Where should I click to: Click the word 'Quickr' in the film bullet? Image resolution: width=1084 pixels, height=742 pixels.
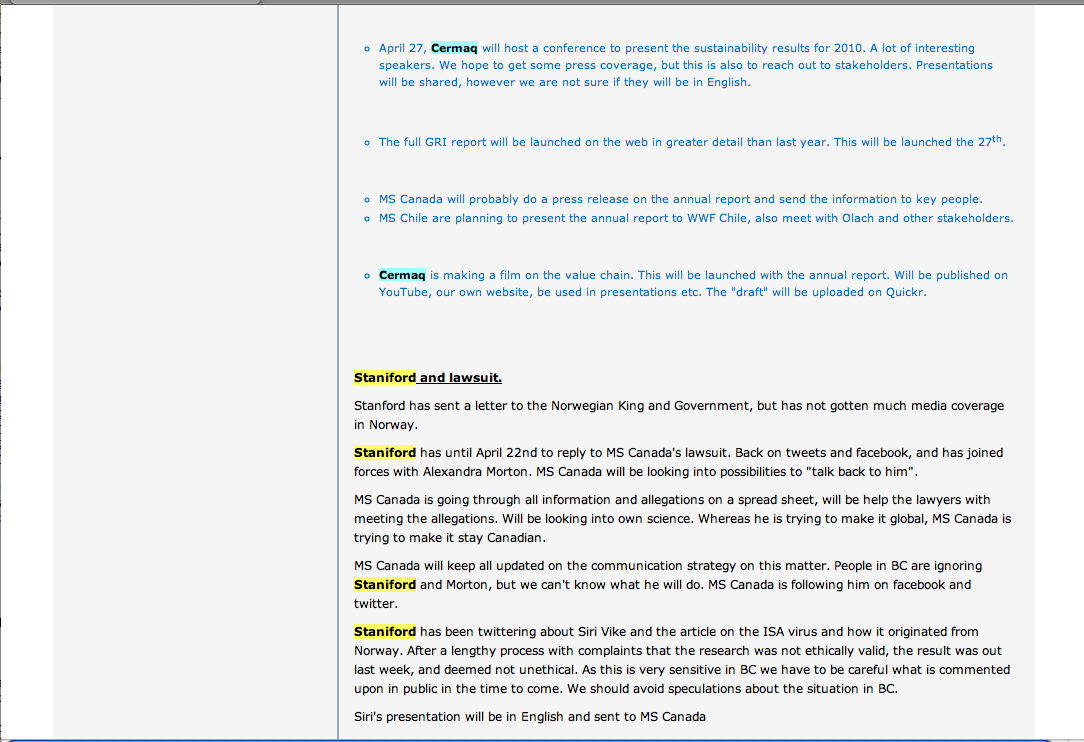pyautogui.click(x=905, y=293)
